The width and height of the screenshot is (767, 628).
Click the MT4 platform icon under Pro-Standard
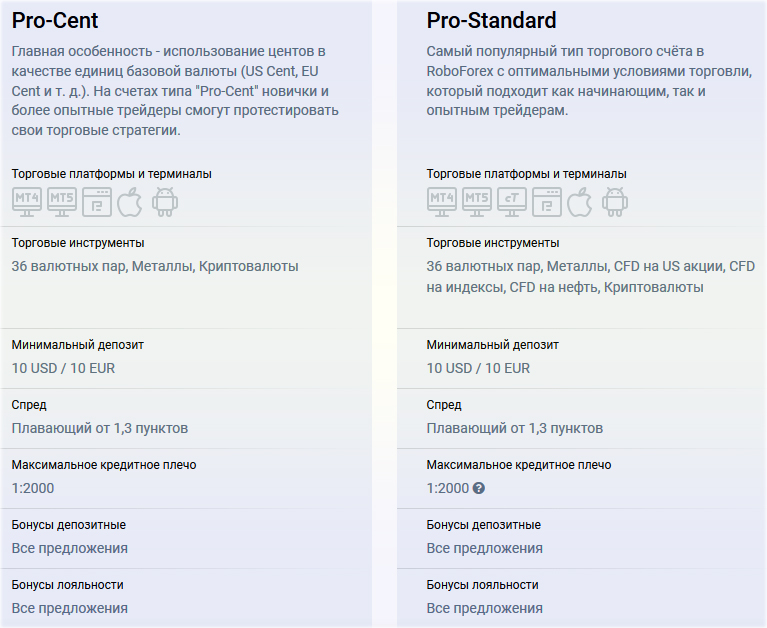442,200
